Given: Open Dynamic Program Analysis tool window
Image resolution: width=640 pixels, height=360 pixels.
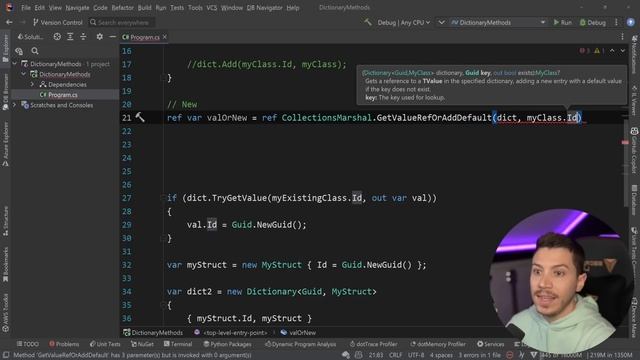Looking at the screenshot, I should pyautogui.click(x=300, y=344).
